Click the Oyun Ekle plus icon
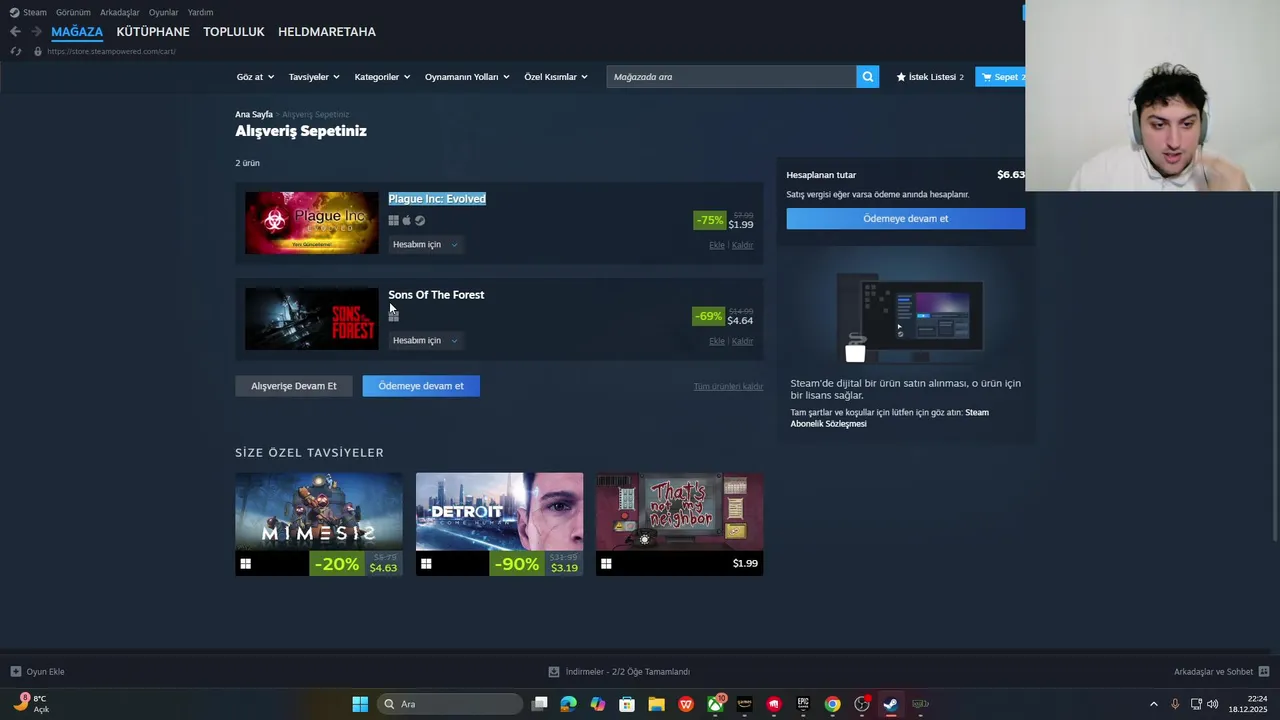Screen dimensions: 1280x720 click(x=15, y=672)
